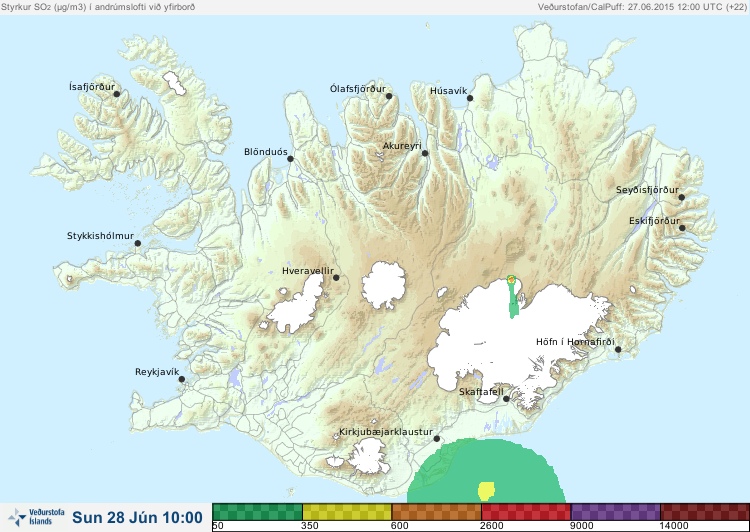Click the Skaftafell location dot

click(506, 399)
